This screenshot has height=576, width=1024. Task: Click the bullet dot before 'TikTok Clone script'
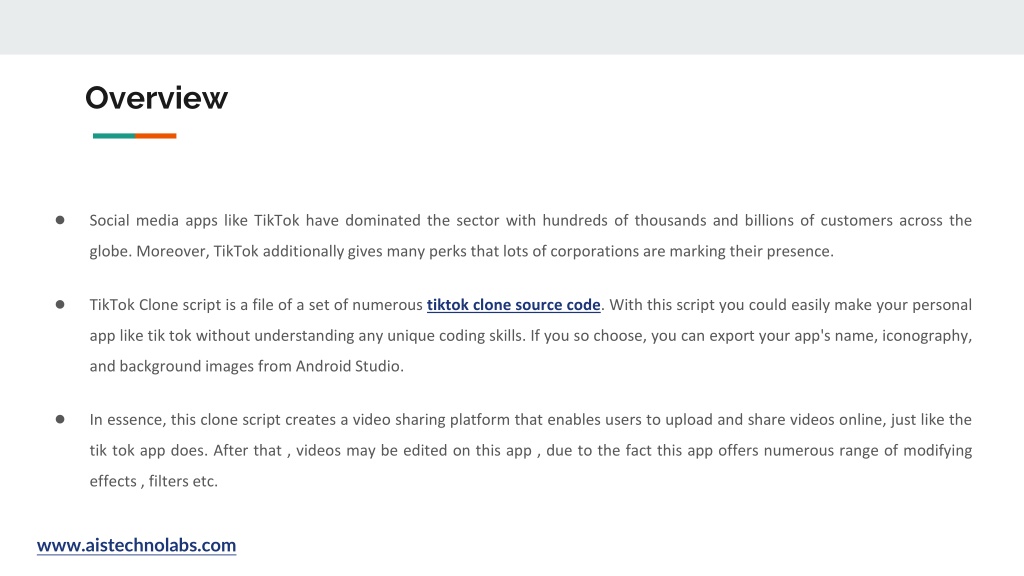[60, 304]
